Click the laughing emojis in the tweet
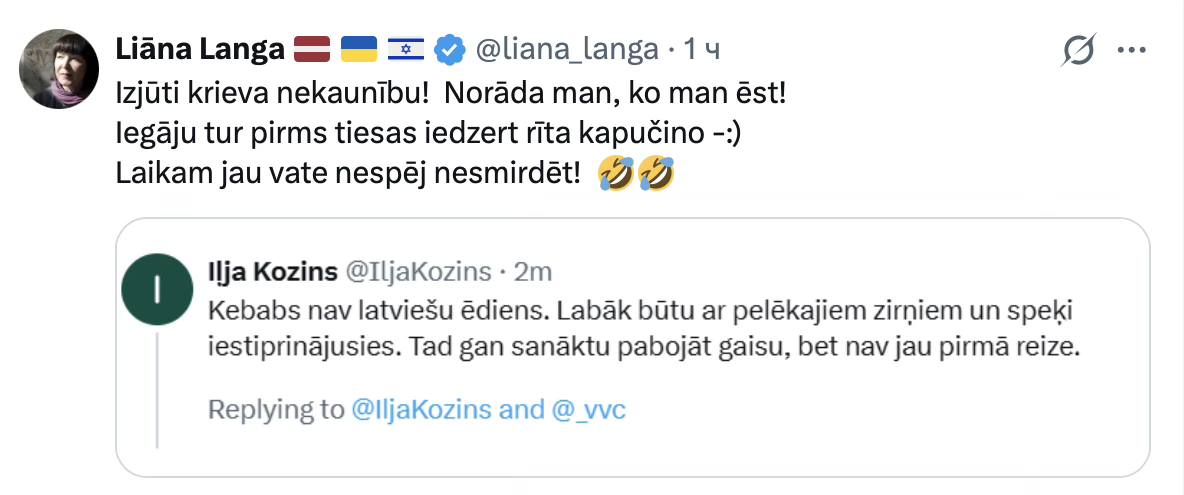The image size is (1184, 495). point(635,175)
